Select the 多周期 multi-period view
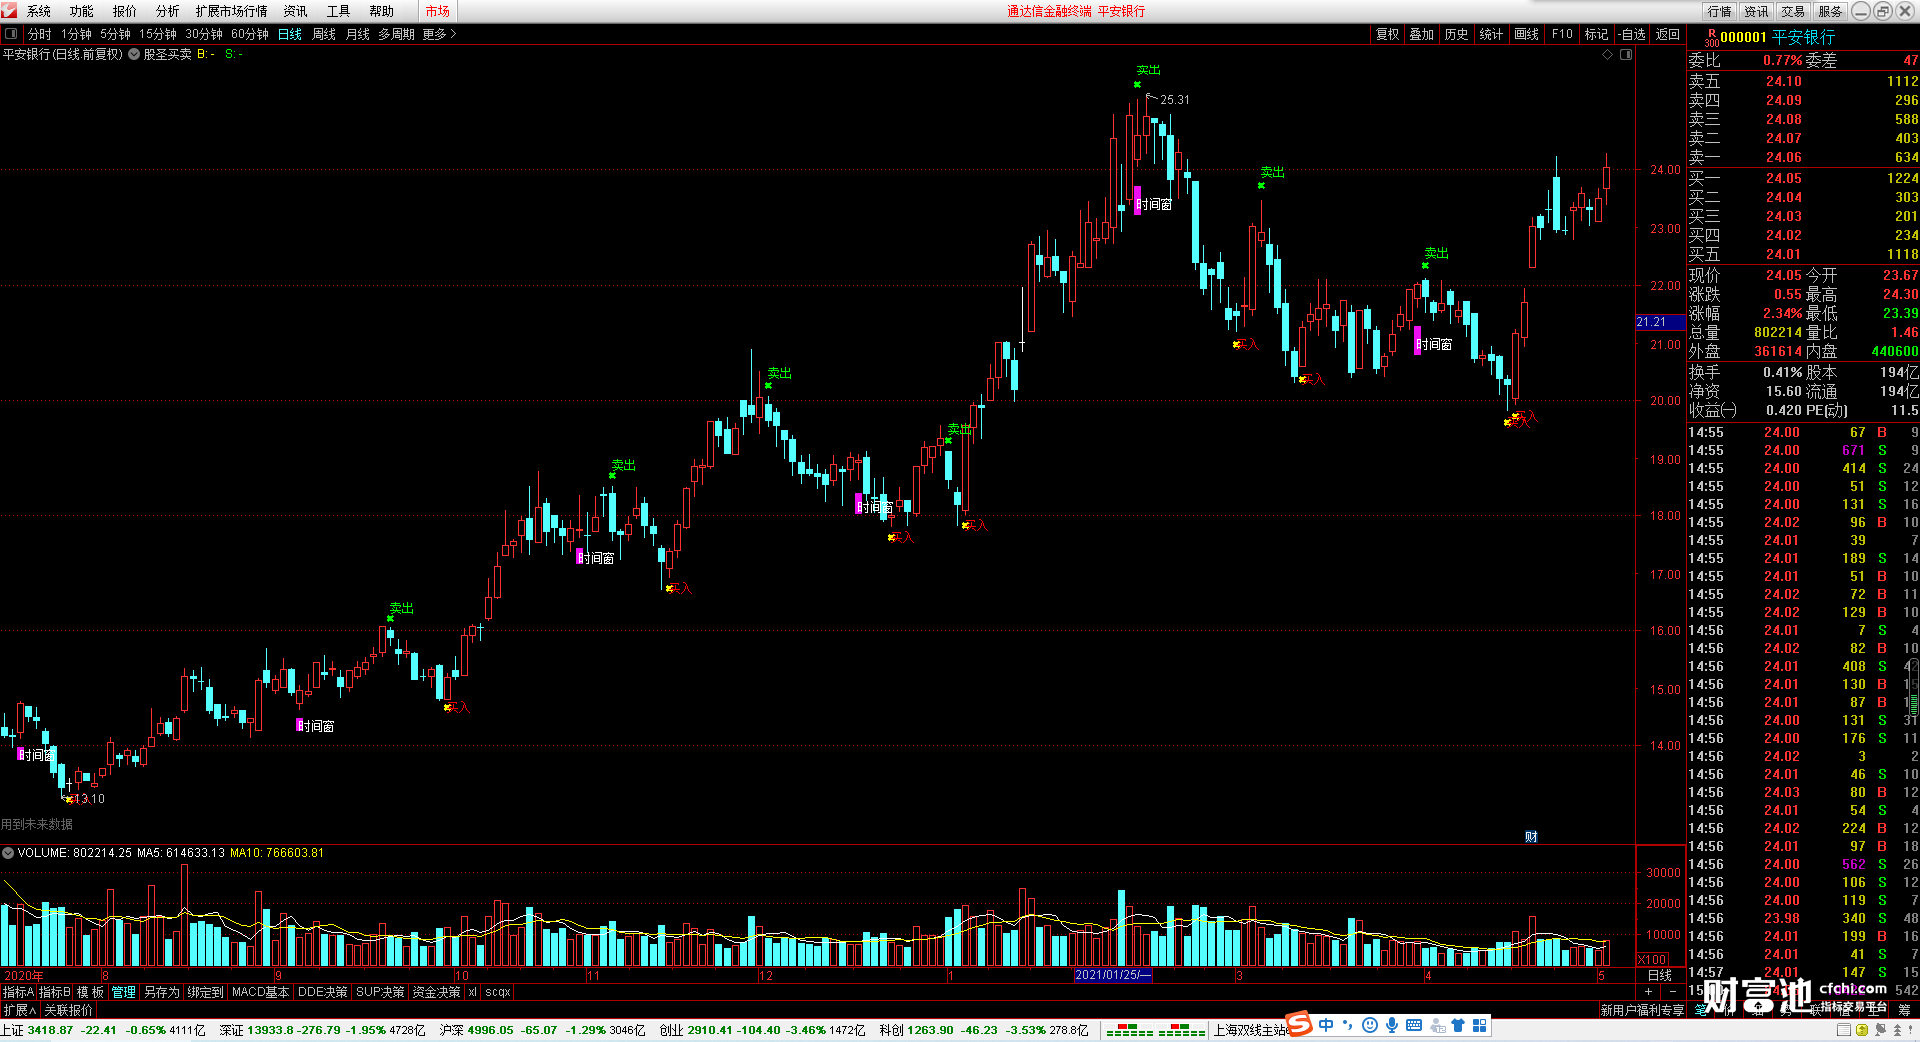This screenshot has width=1920, height=1042. (x=396, y=34)
